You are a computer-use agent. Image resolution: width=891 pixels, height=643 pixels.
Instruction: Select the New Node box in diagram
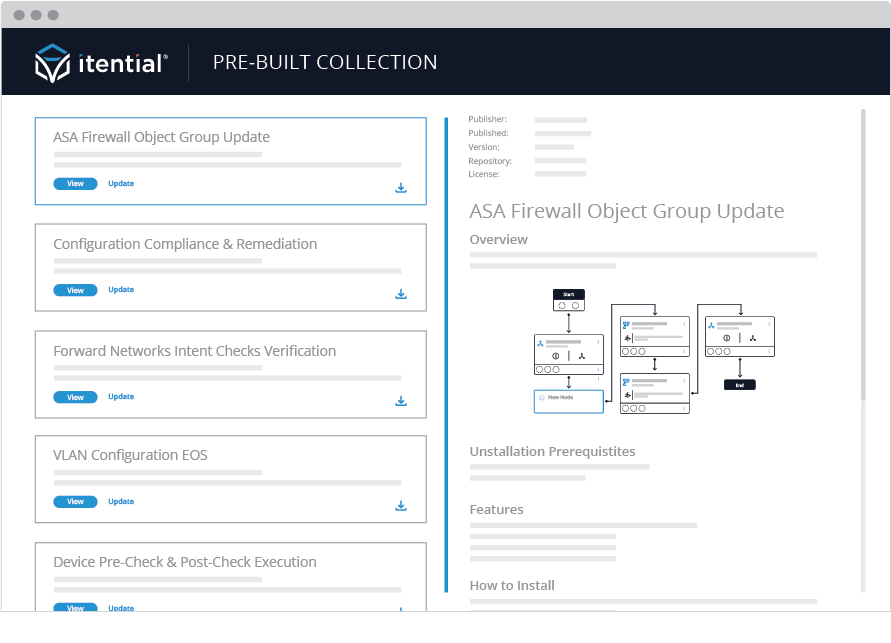pyautogui.click(x=569, y=402)
